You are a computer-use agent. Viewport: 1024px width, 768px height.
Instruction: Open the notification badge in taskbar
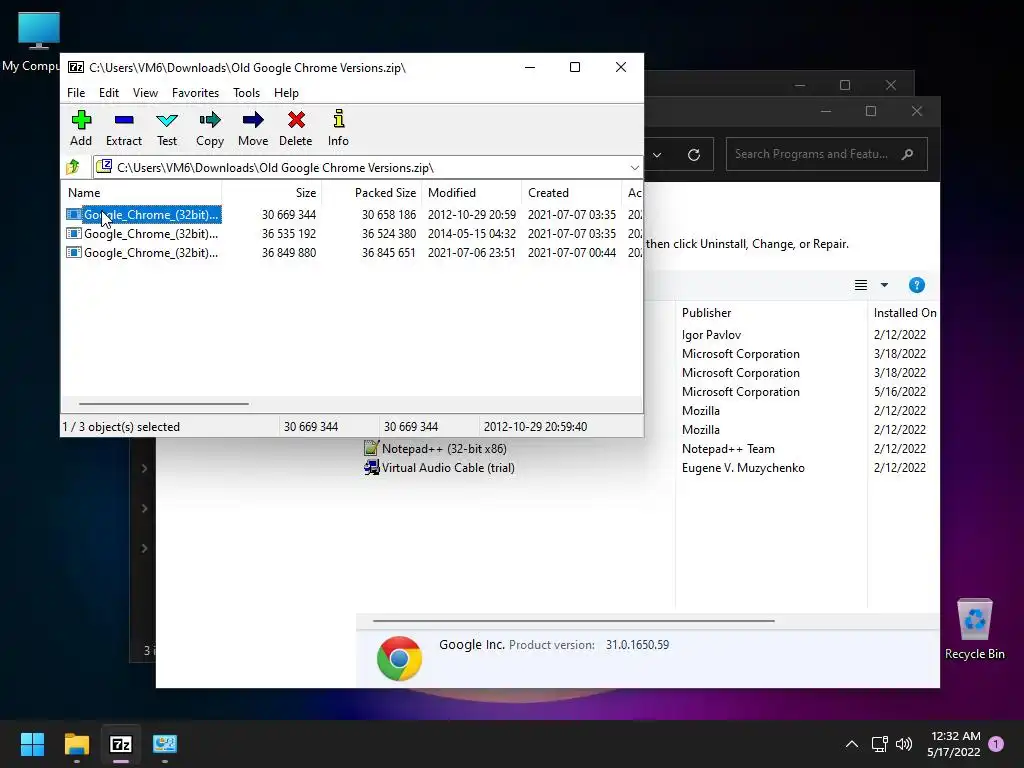tap(996, 744)
